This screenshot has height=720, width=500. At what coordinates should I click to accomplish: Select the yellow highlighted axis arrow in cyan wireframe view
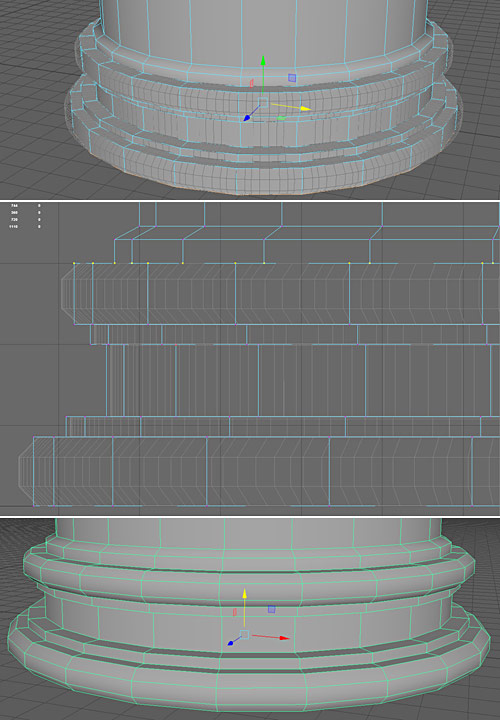click(305, 109)
